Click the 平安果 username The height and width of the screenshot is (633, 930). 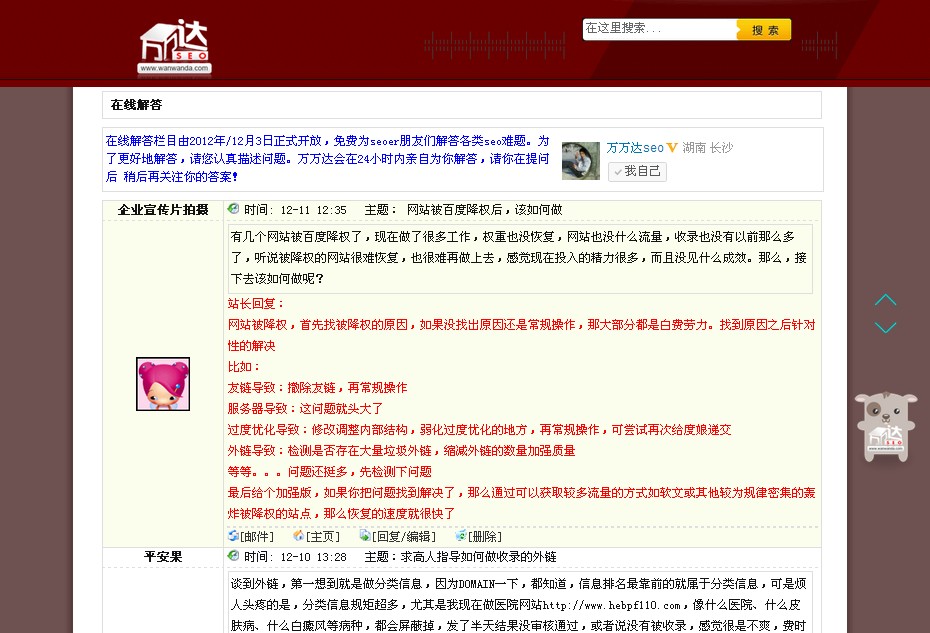coord(163,557)
